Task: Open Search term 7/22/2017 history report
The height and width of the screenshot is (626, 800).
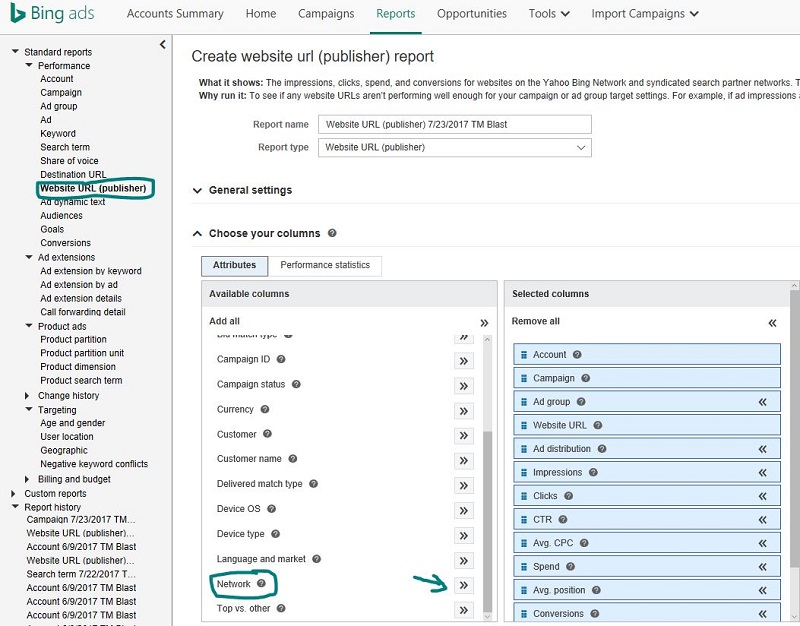Action: 81,574
